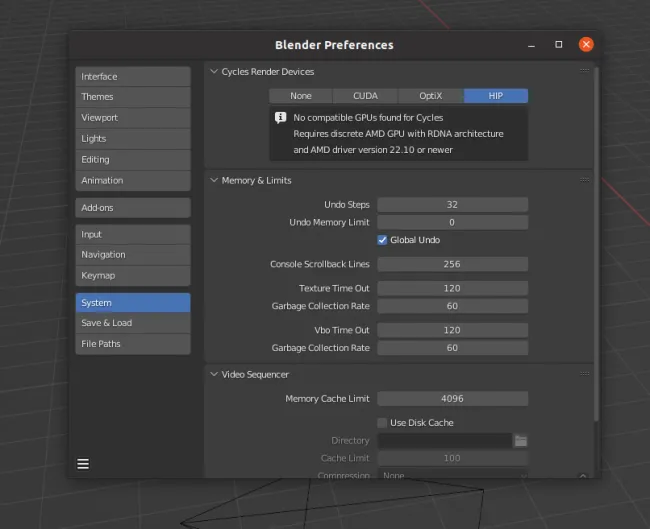Select OptiX as Cycles render device
The width and height of the screenshot is (650, 529).
(431, 96)
